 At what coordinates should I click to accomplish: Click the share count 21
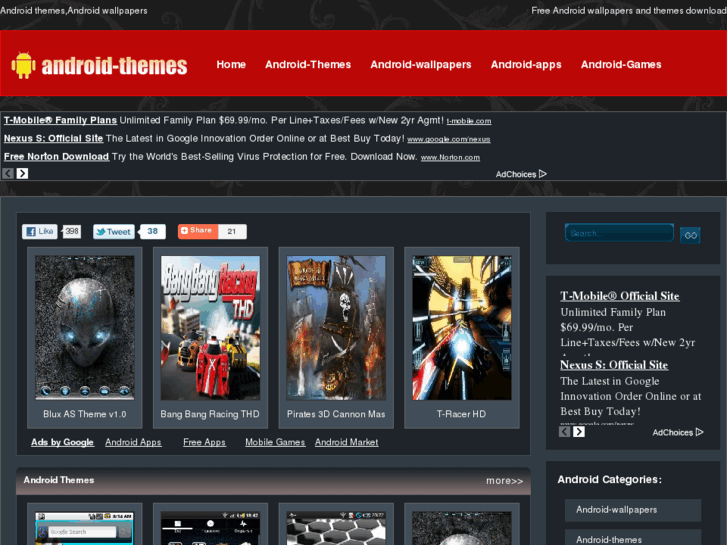[x=232, y=231]
